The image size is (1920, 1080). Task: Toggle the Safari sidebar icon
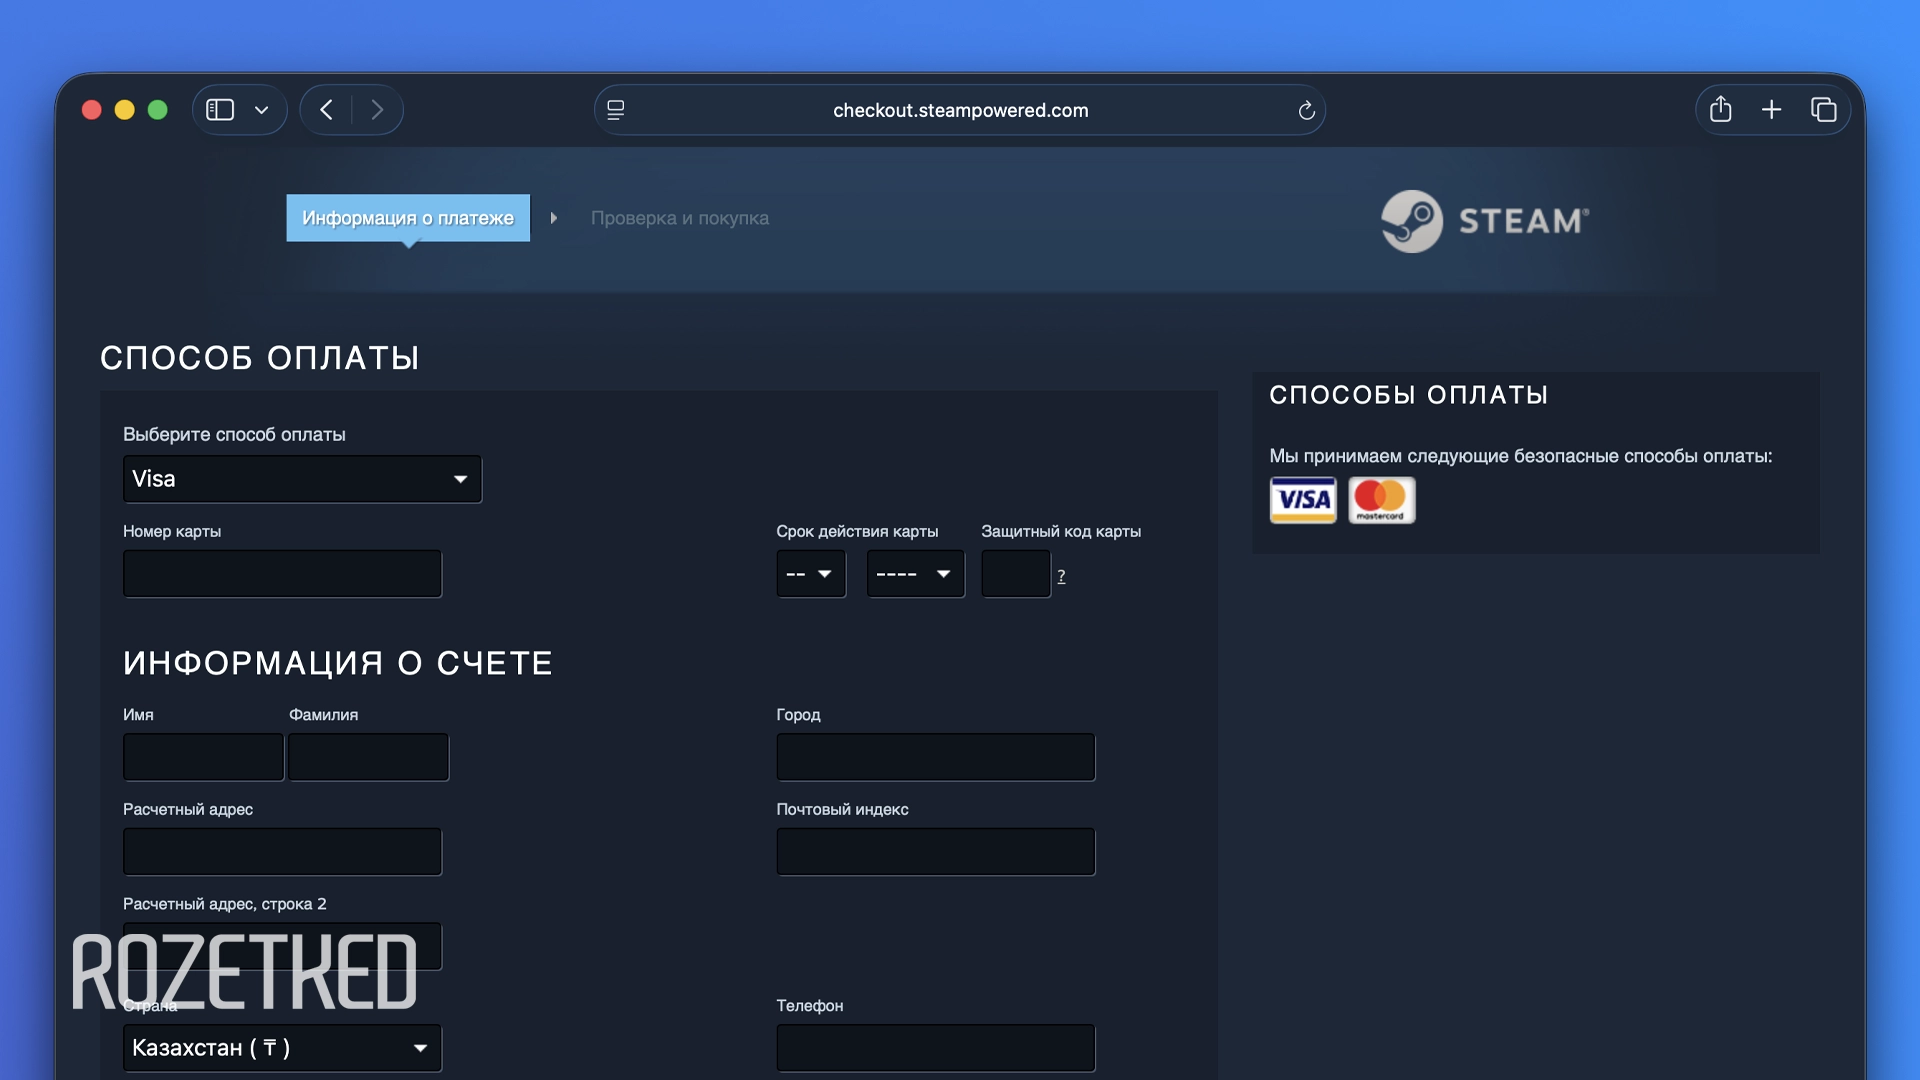[220, 110]
